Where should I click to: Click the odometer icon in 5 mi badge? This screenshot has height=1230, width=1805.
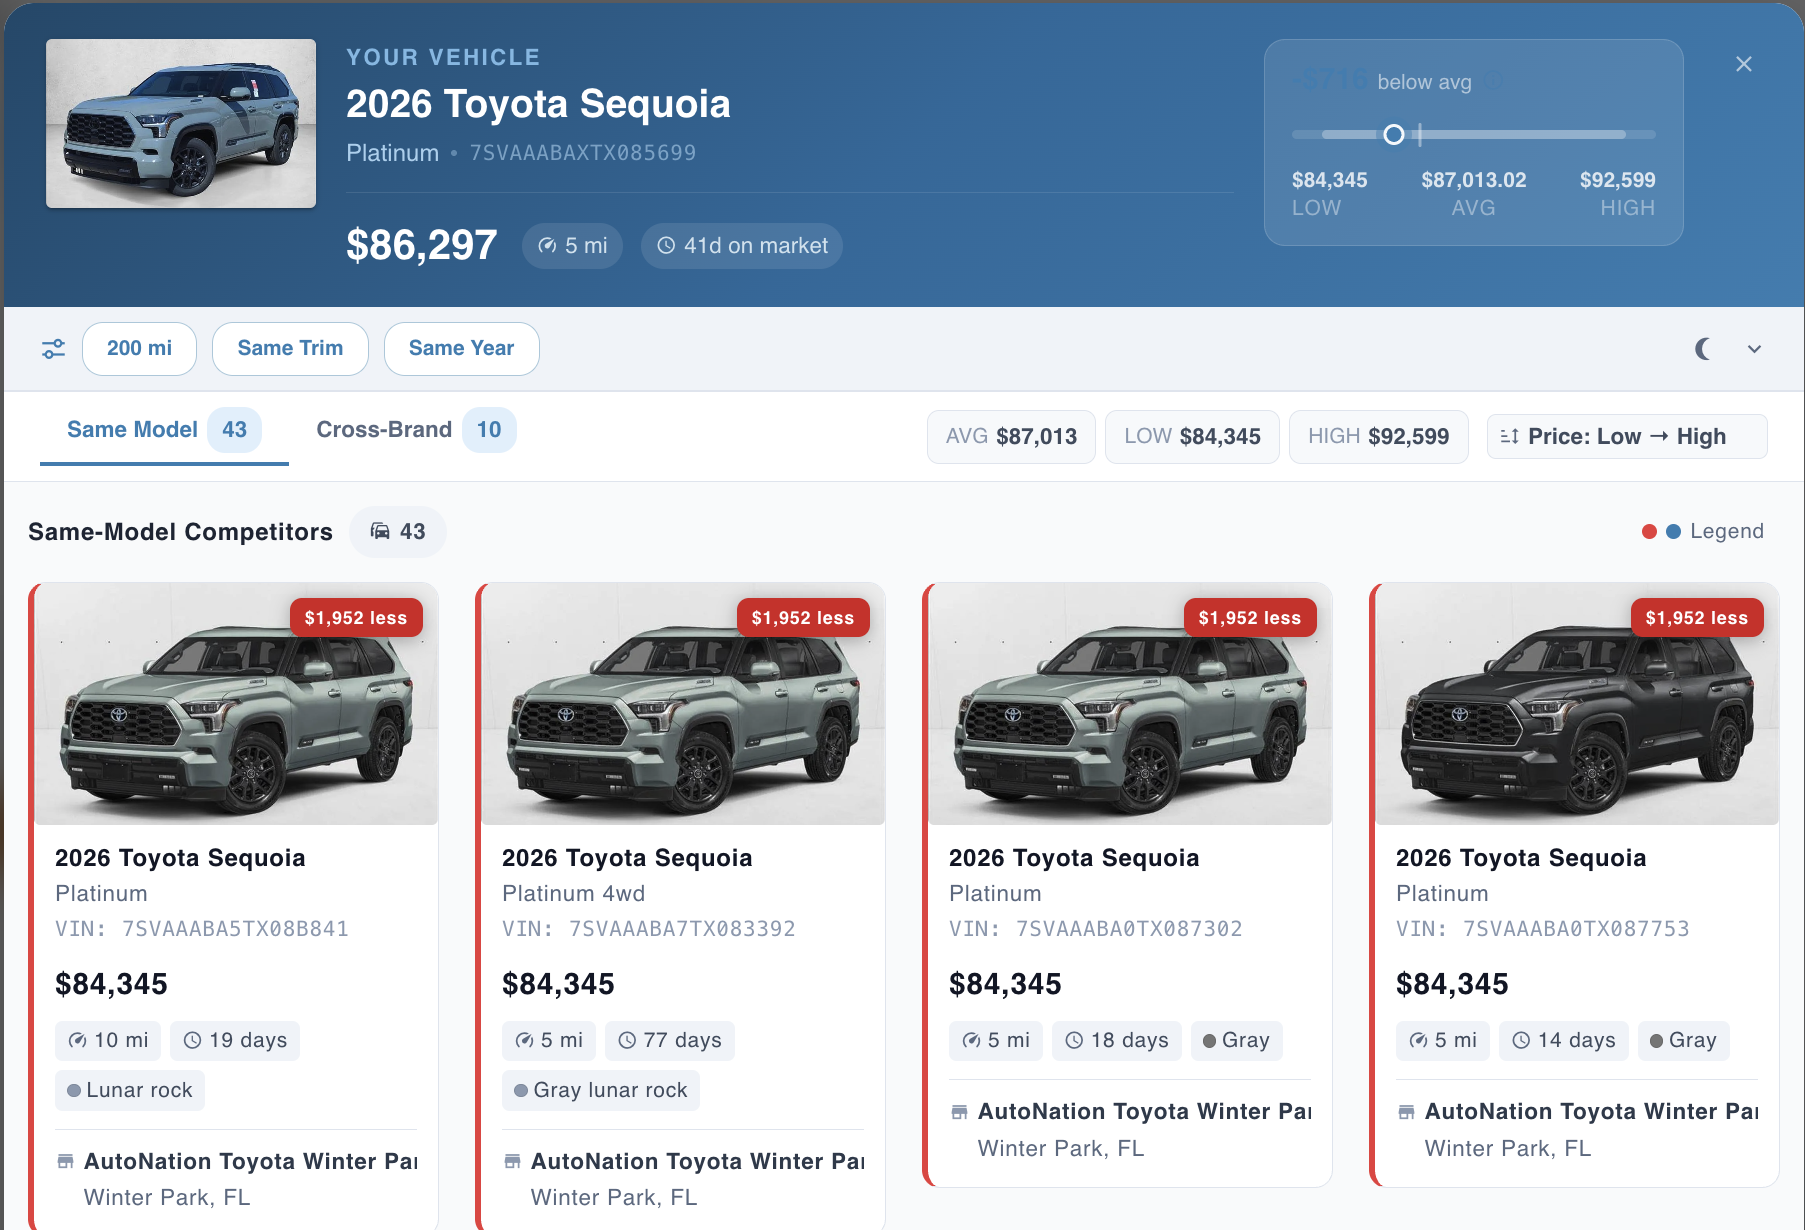547,246
